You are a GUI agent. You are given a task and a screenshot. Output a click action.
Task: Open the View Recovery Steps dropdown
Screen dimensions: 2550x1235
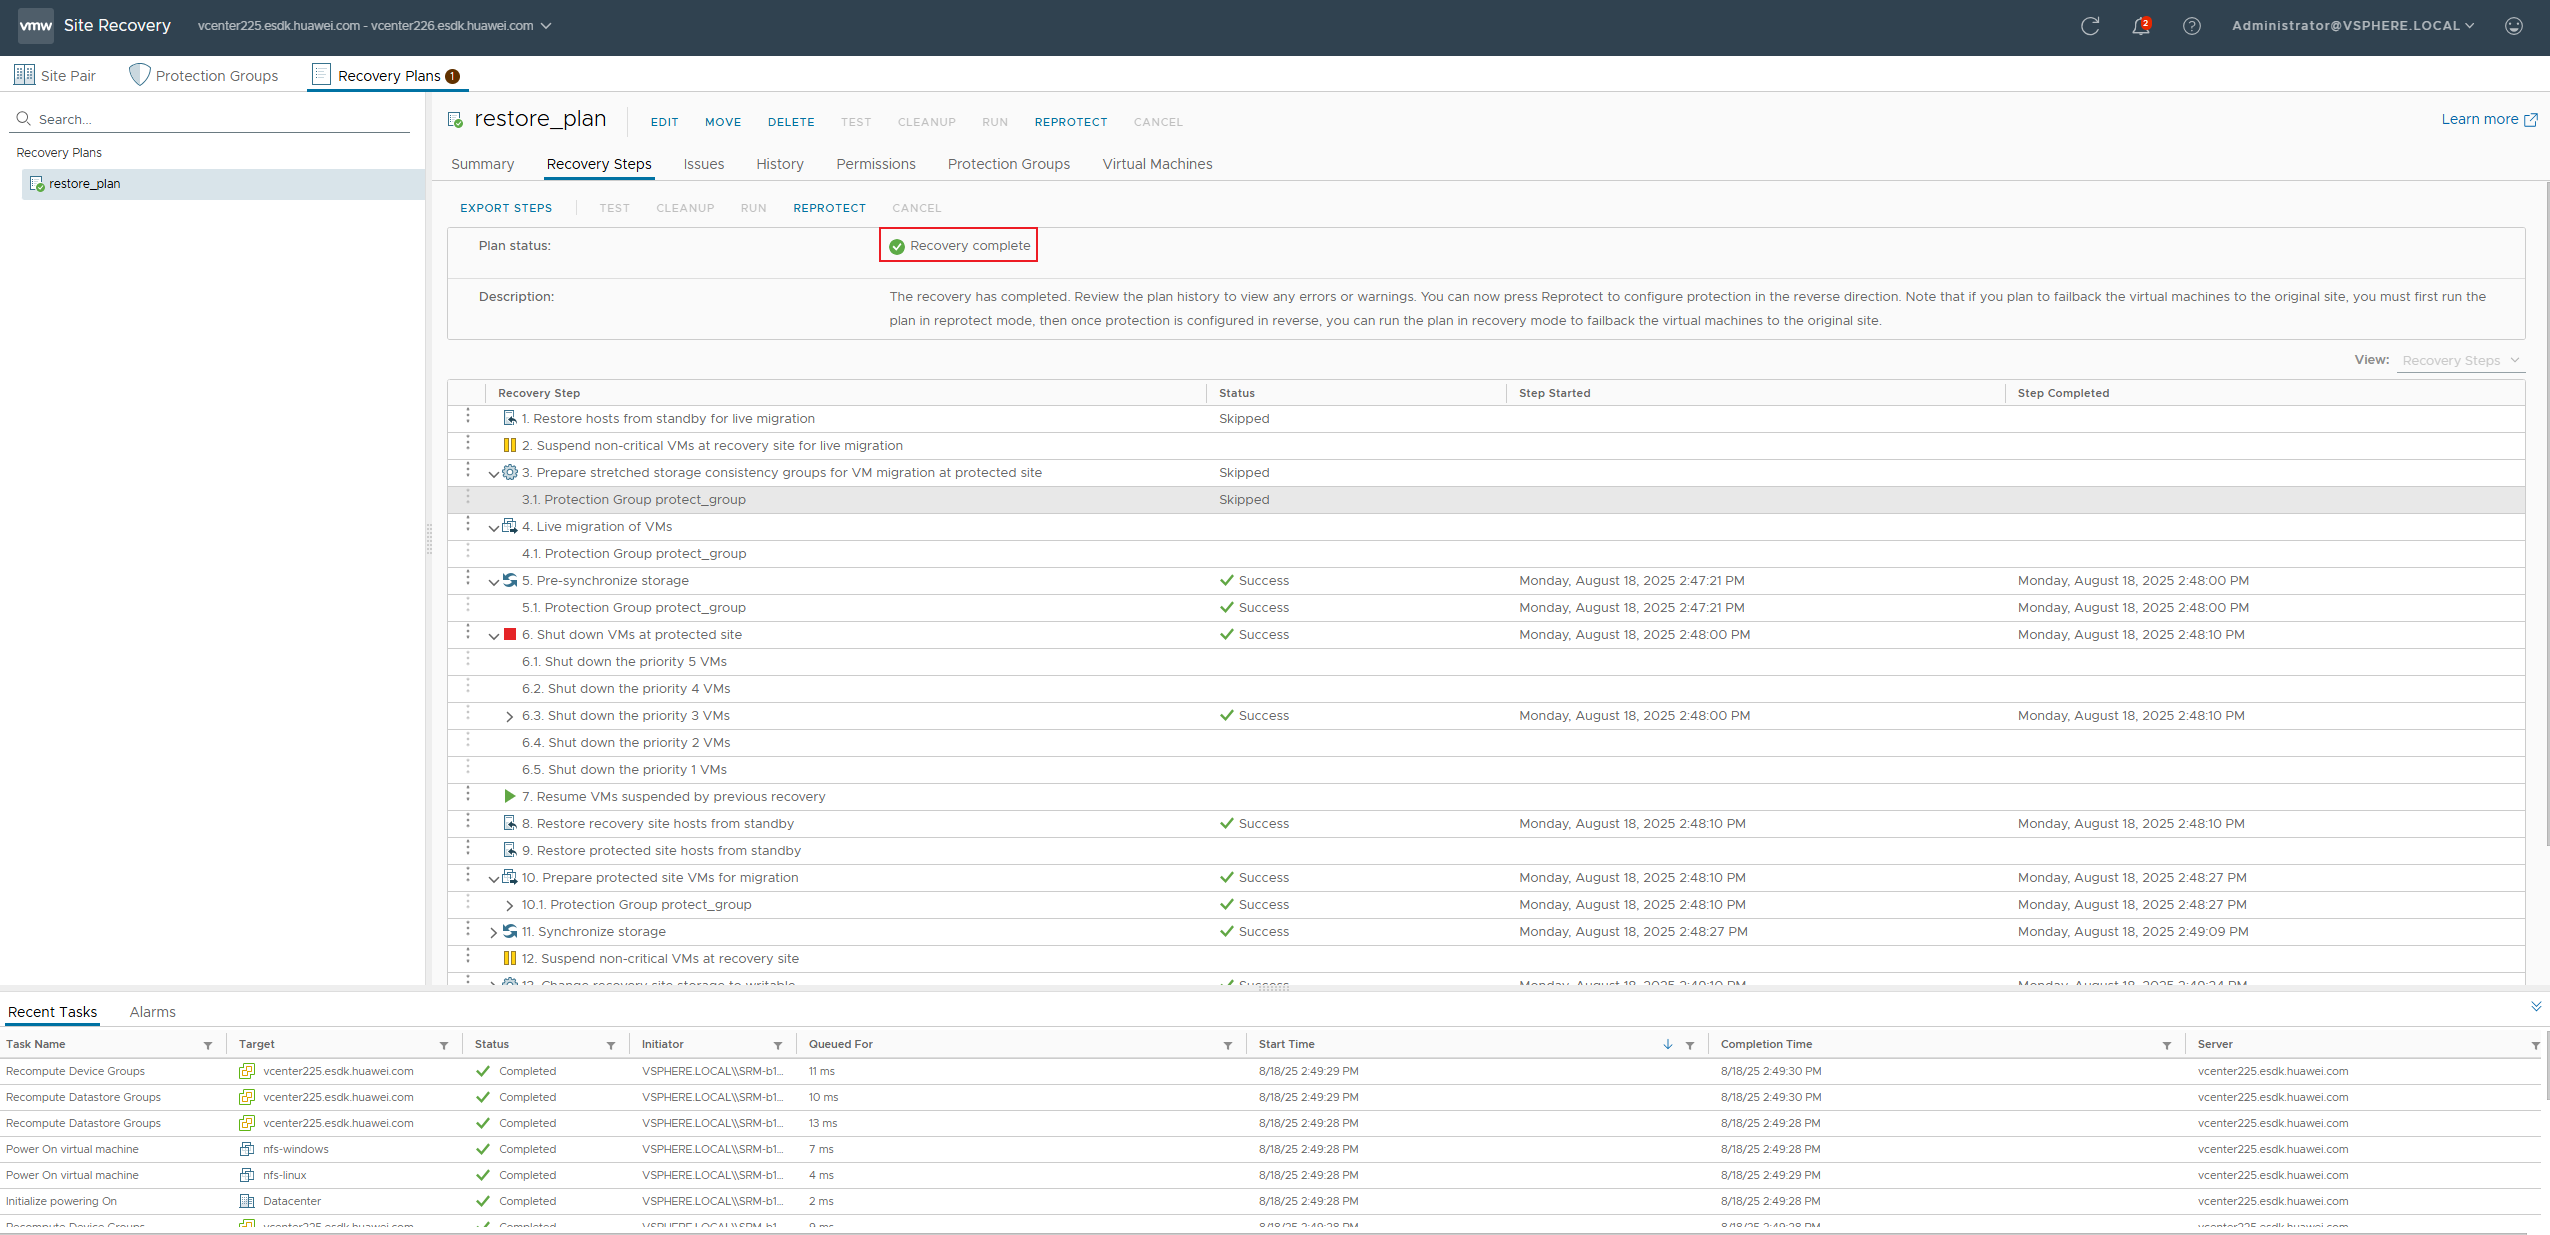[x=2460, y=361]
